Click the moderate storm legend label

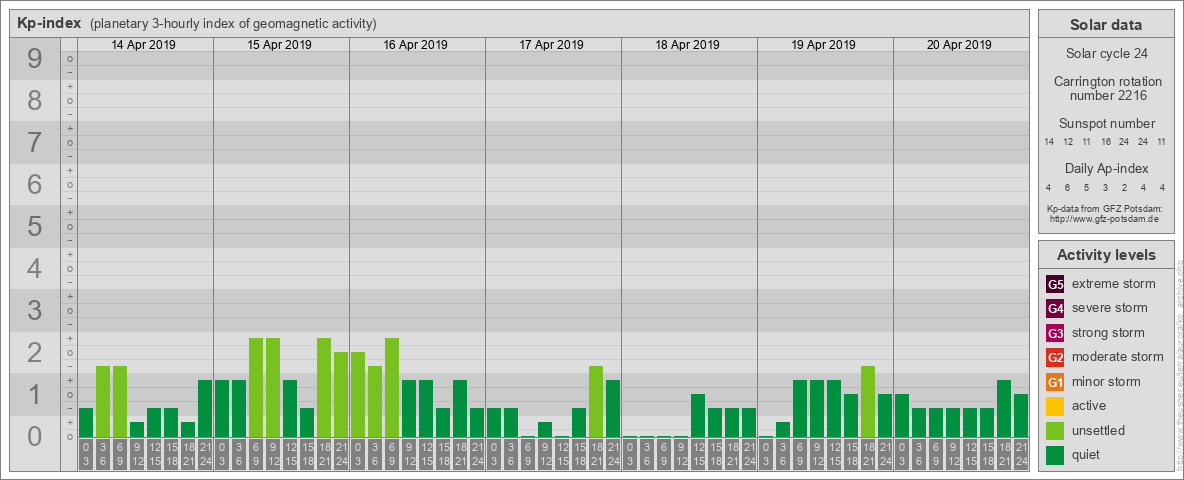coord(1118,357)
